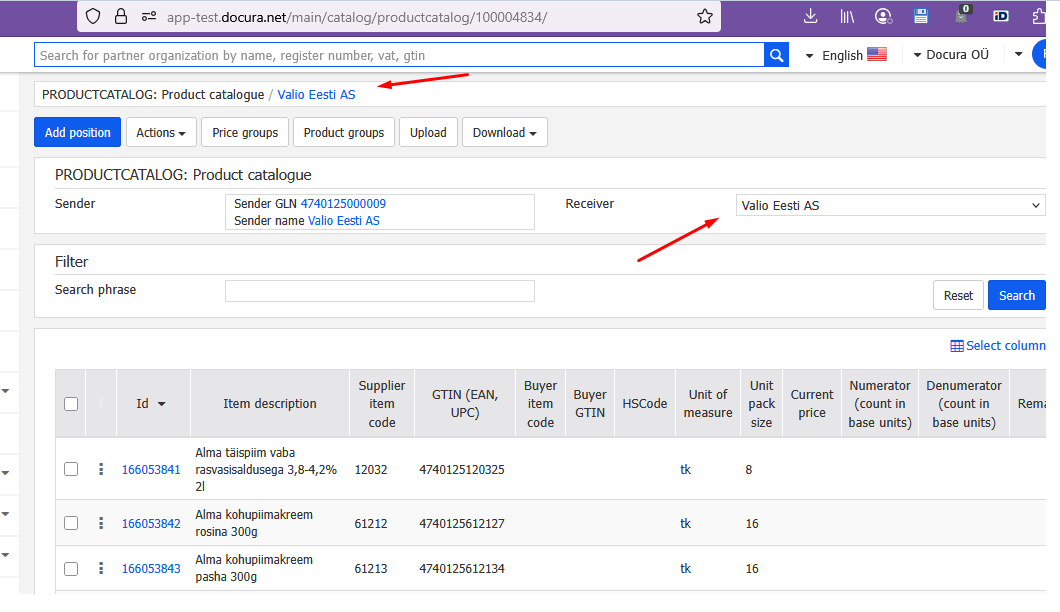The height and width of the screenshot is (612, 1060).
Task: Focus the partner organization search field
Action: coord(399,55)
